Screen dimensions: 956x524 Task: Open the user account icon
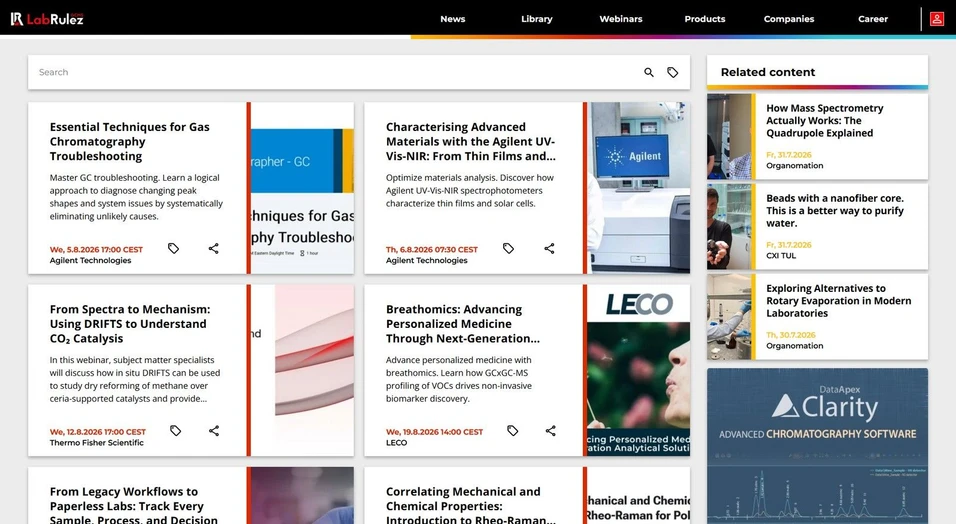[x=936, y=19]
